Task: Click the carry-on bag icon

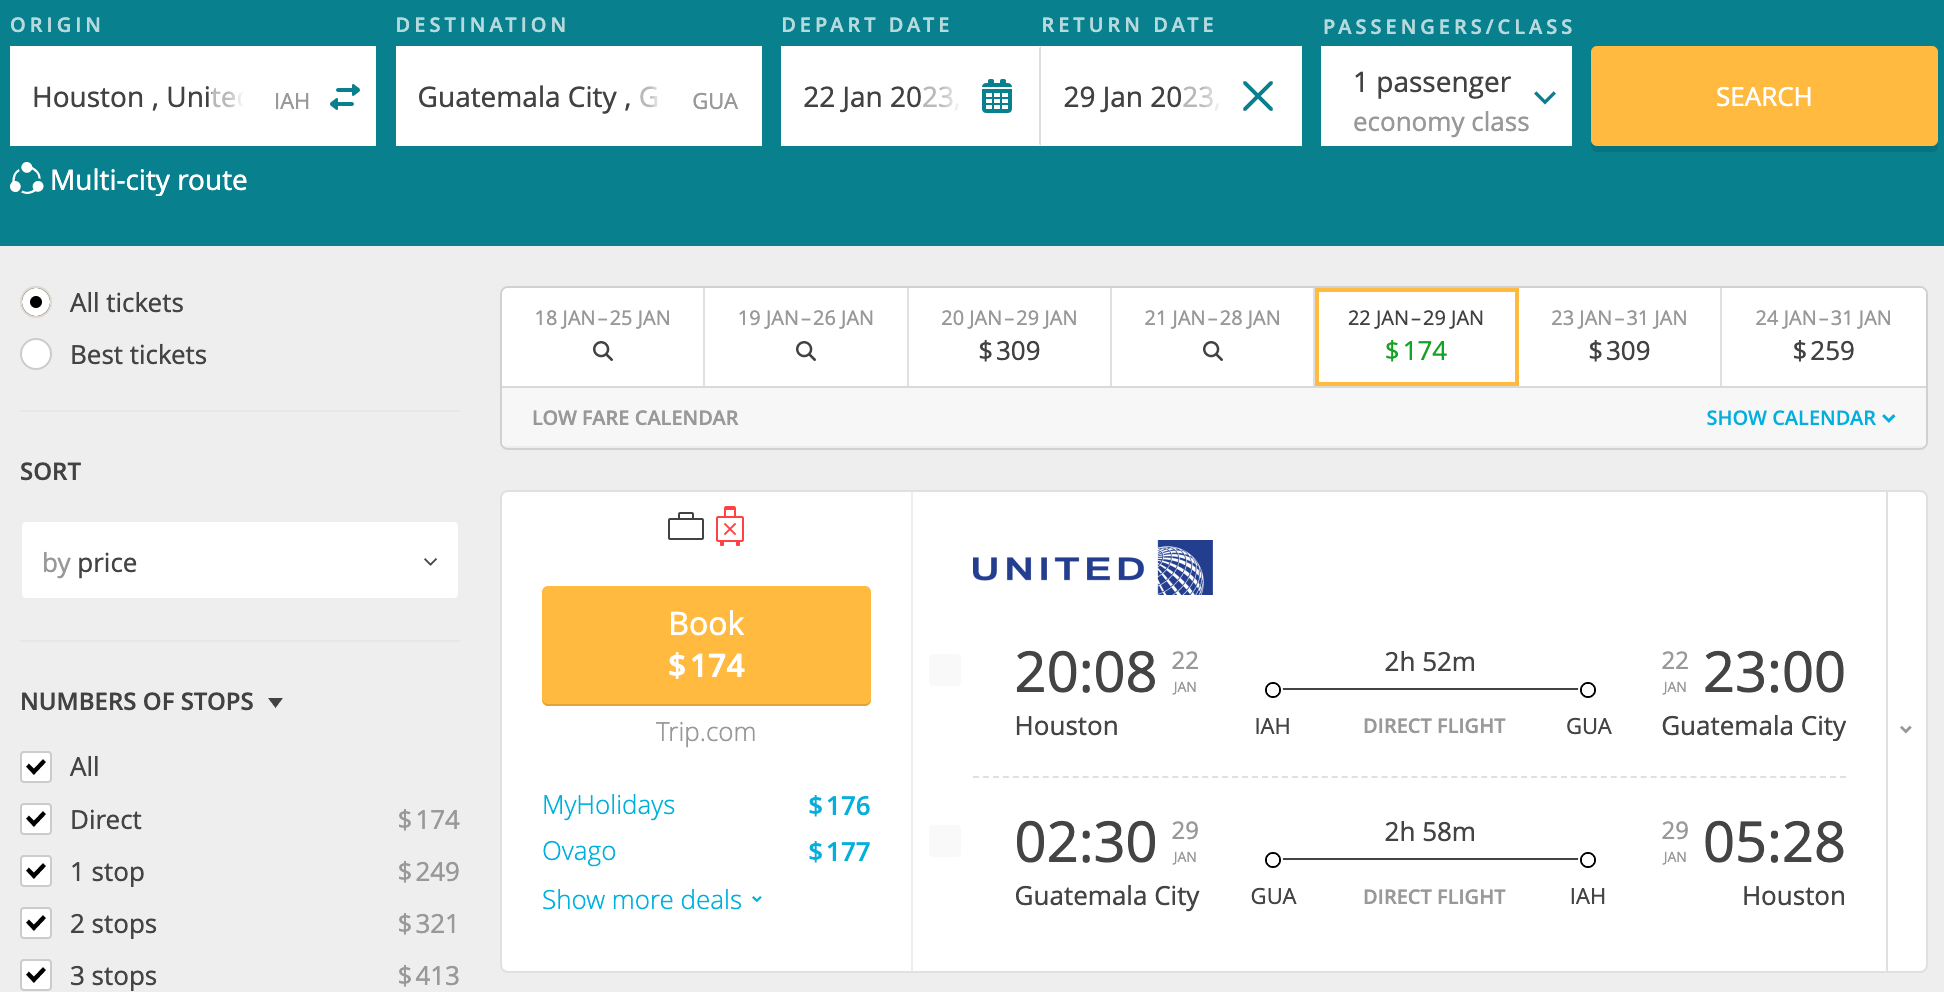Action: click(686, 526)
